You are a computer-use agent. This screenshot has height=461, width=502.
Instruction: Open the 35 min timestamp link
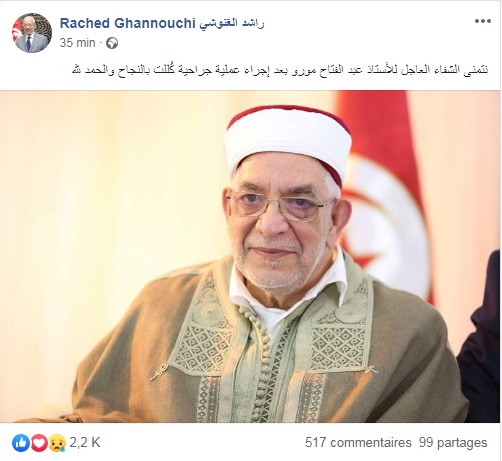click(77, 43)
